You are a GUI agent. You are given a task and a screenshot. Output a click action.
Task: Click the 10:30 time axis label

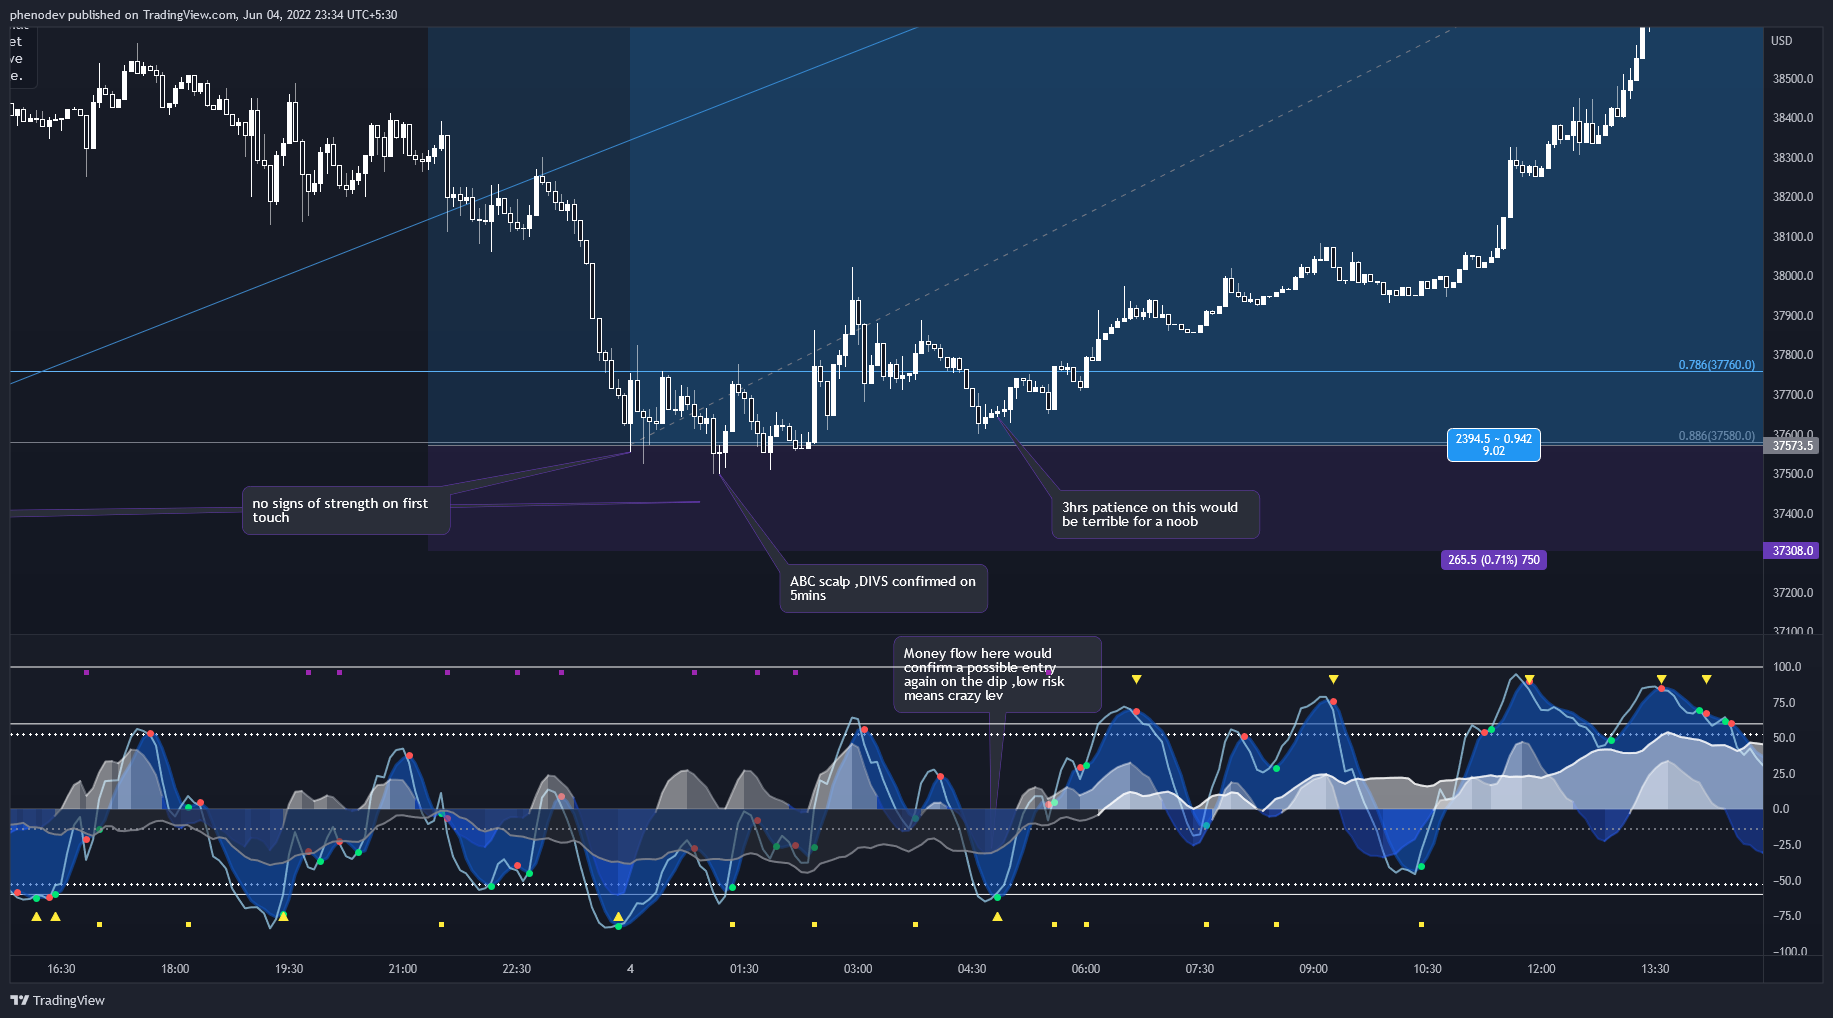(1427, 969)
